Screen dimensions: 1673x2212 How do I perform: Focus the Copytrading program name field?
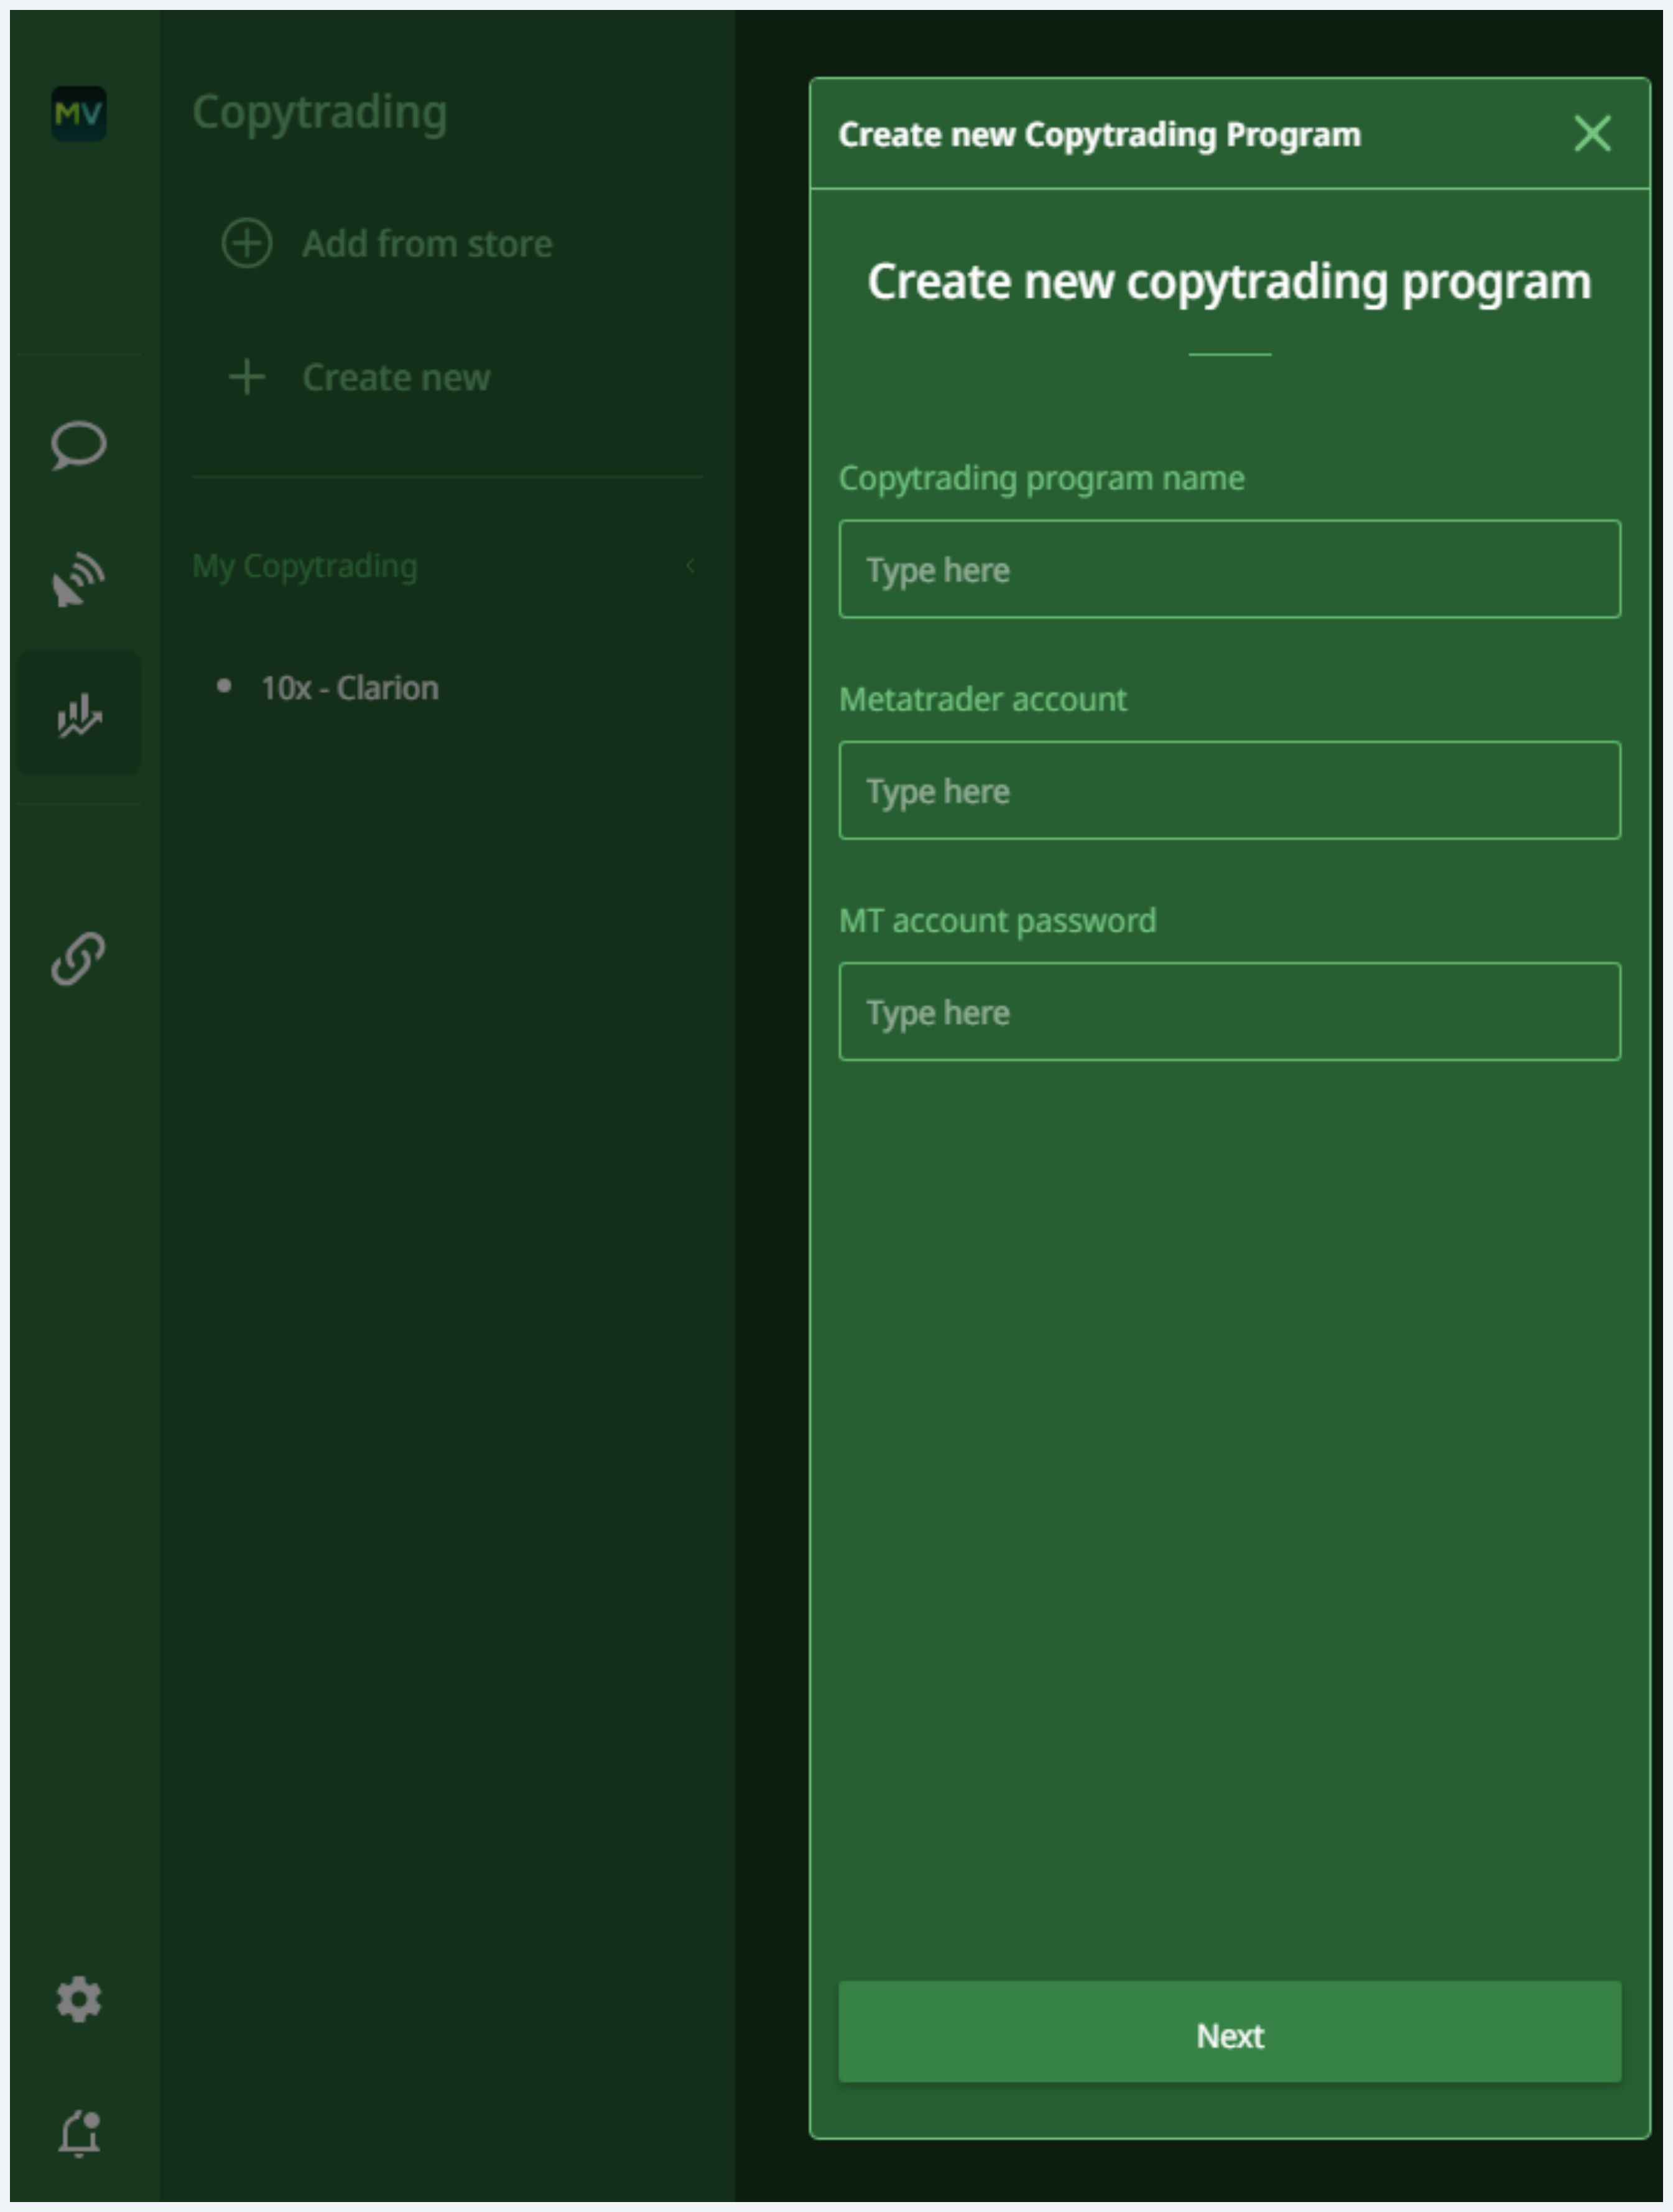1229,569
